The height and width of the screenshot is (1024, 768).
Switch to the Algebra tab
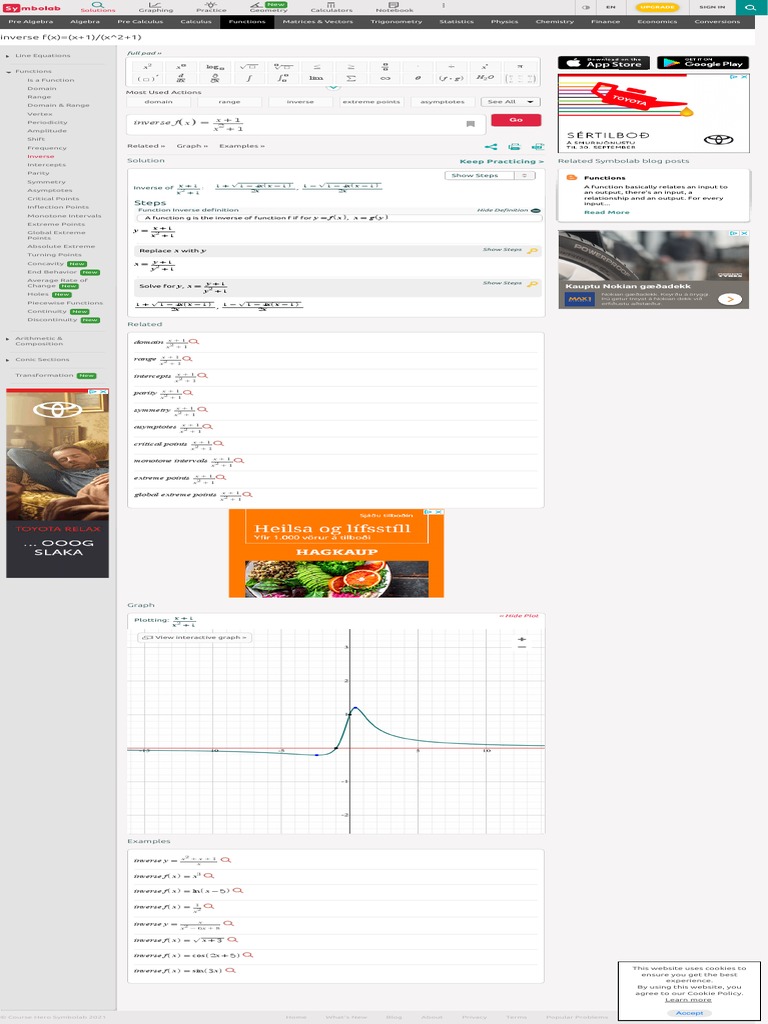click(85, 22)
